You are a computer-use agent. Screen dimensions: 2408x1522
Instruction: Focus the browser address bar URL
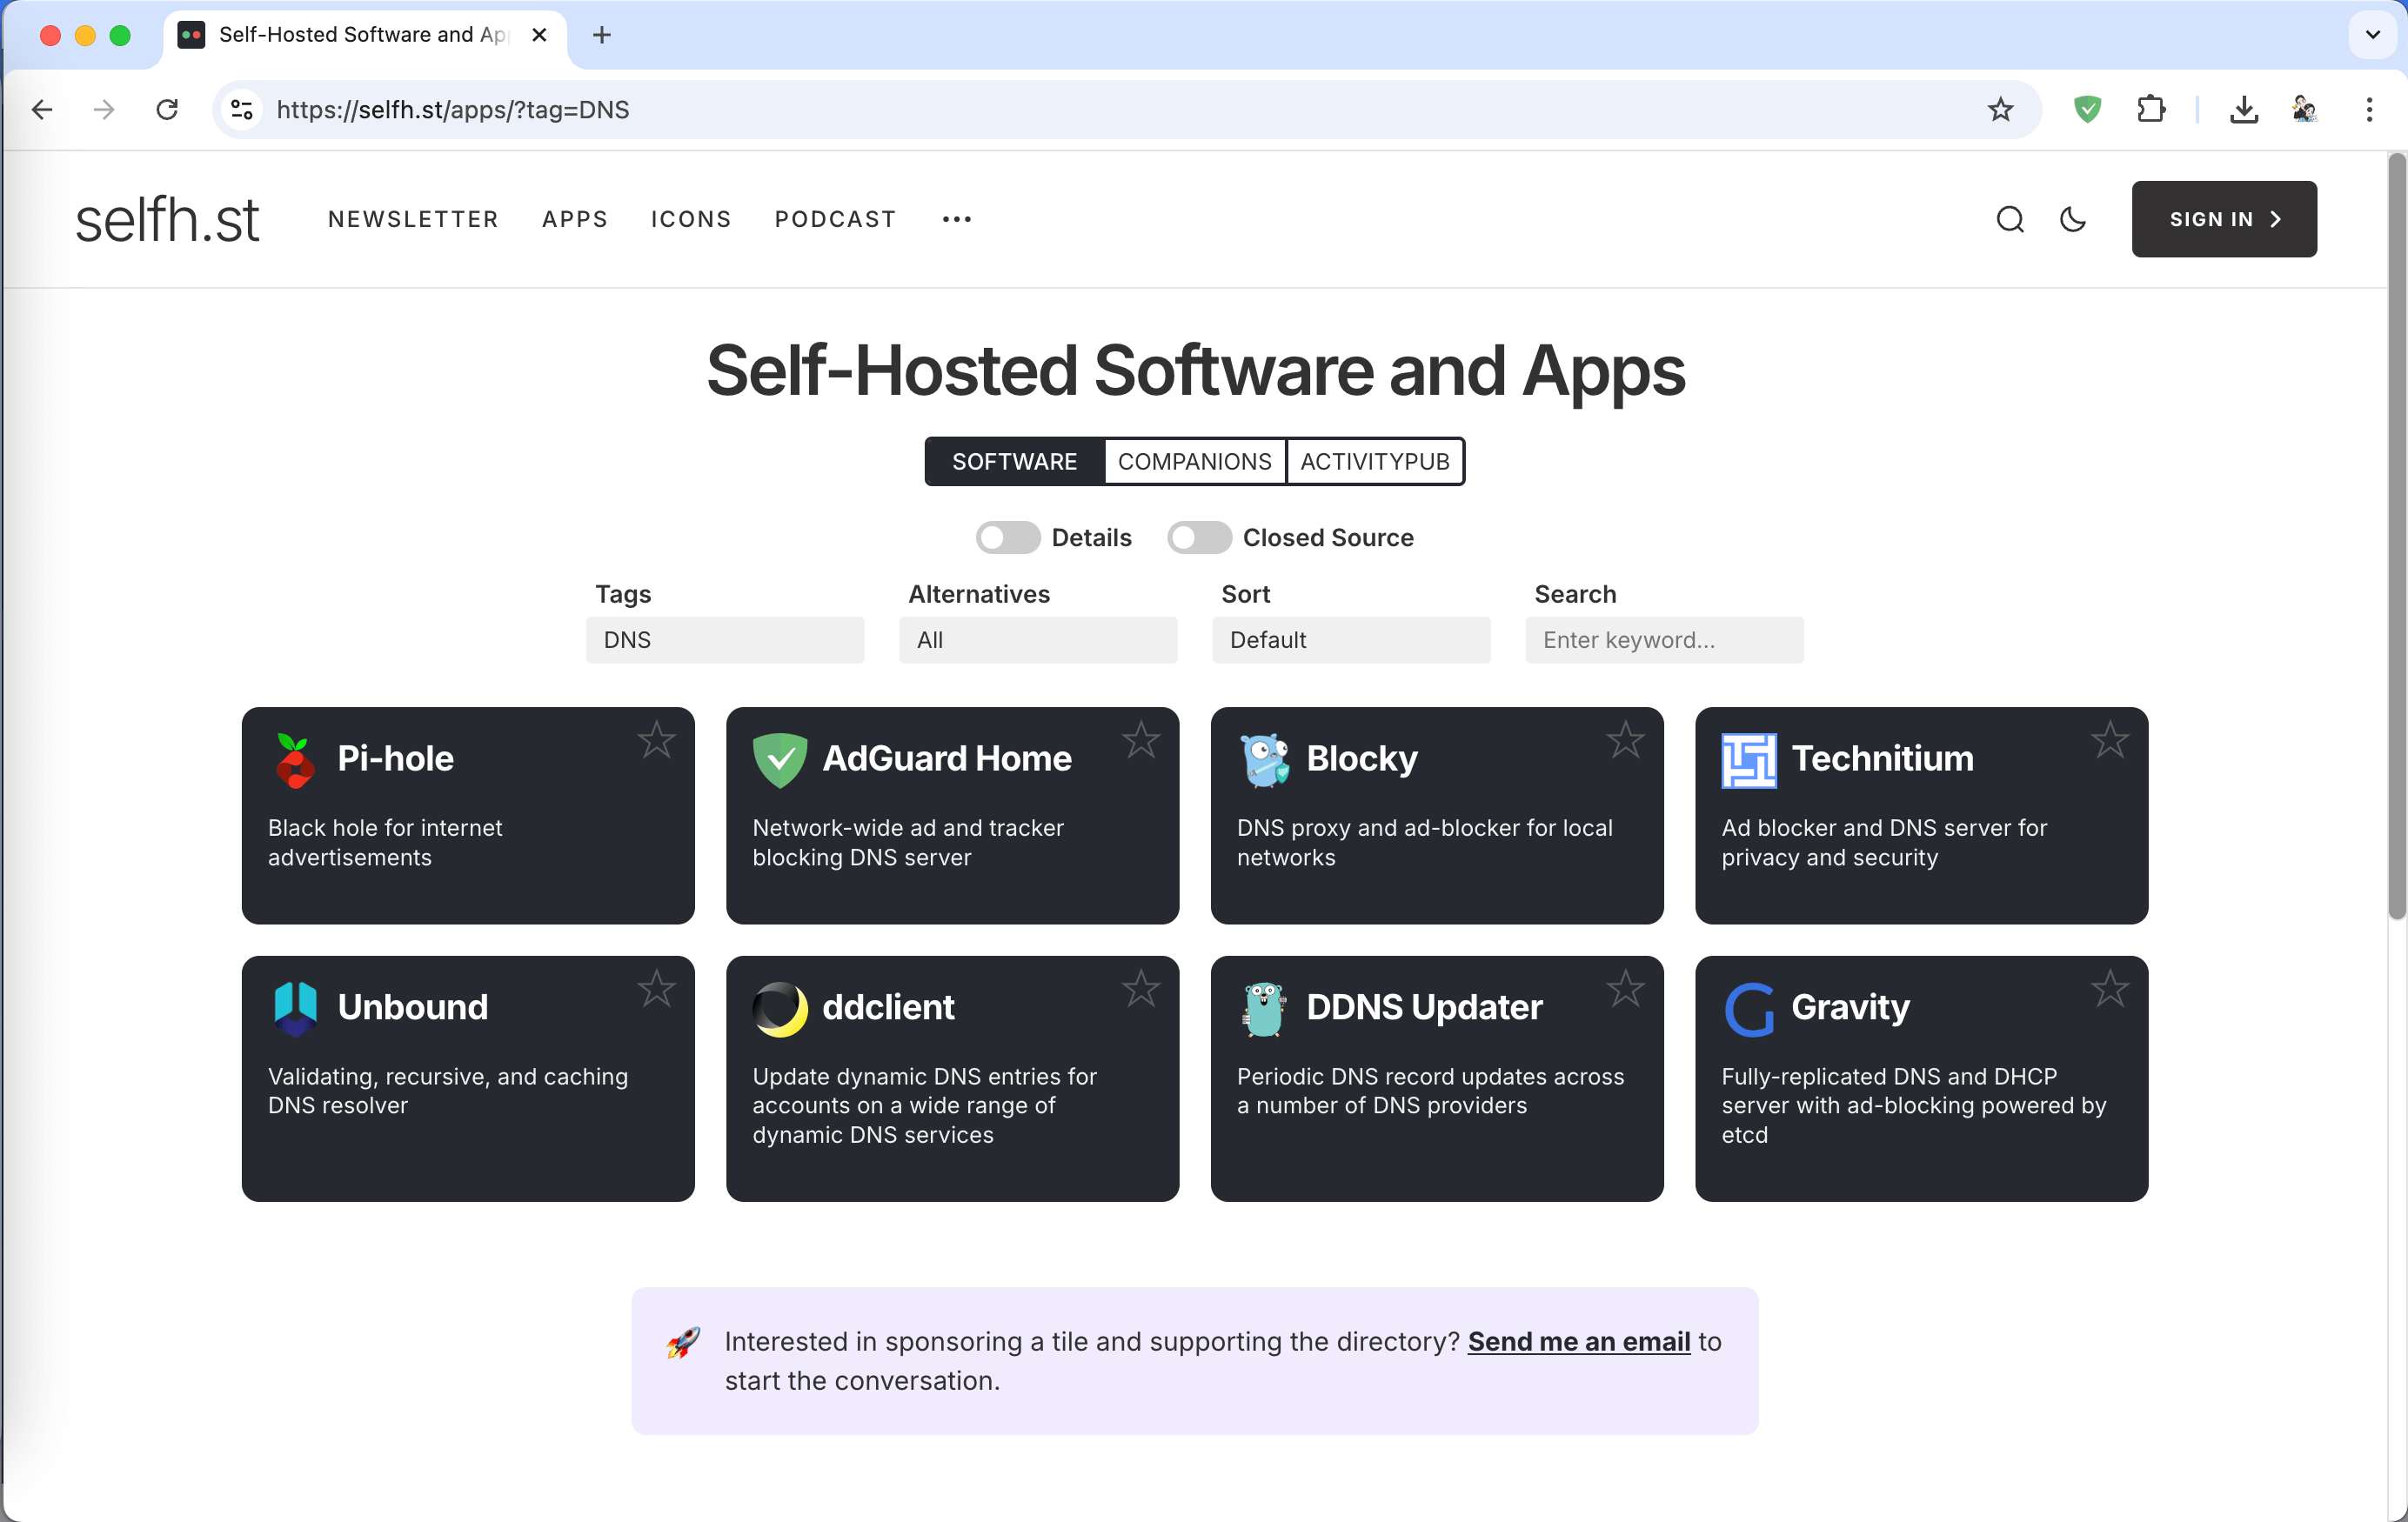click(x=453, y=109)
